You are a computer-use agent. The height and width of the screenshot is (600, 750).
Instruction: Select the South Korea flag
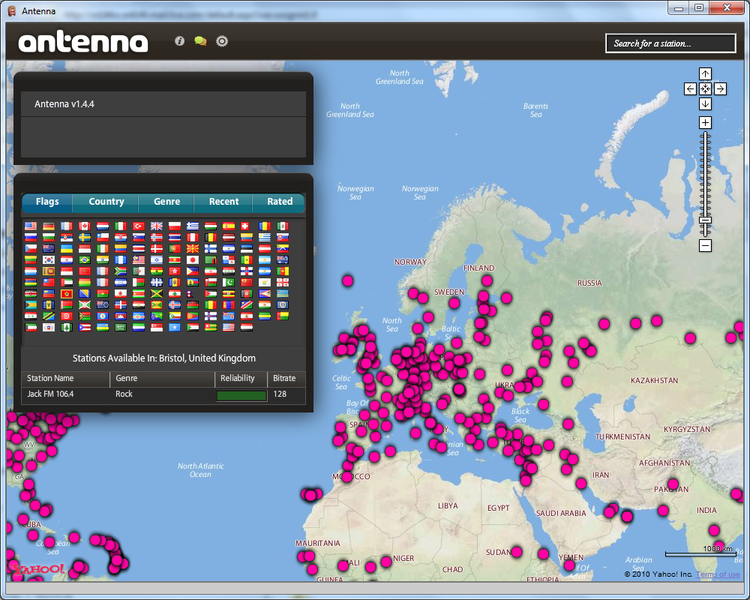pos(49,260)
